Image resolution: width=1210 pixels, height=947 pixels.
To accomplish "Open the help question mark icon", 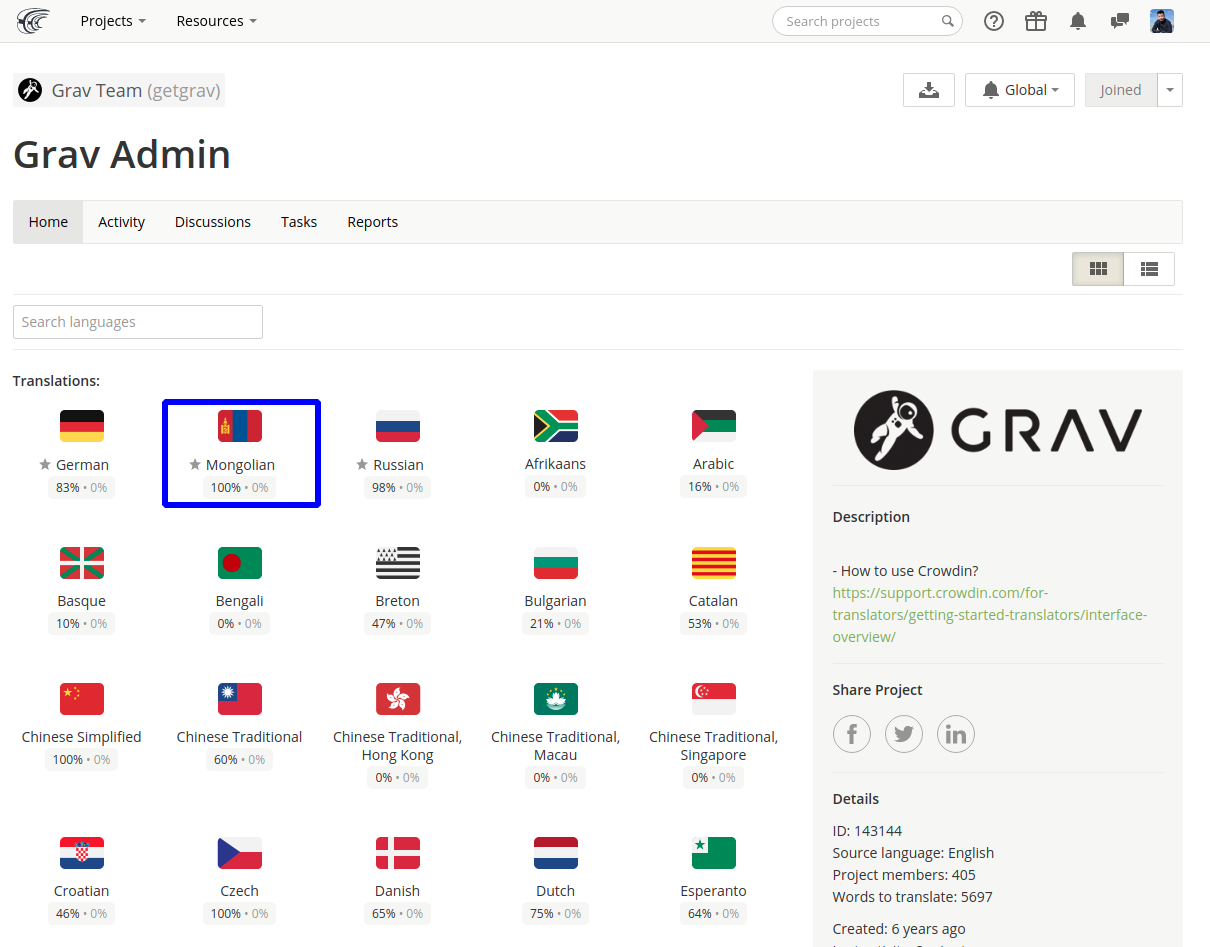I will click(x=994, y=21).
